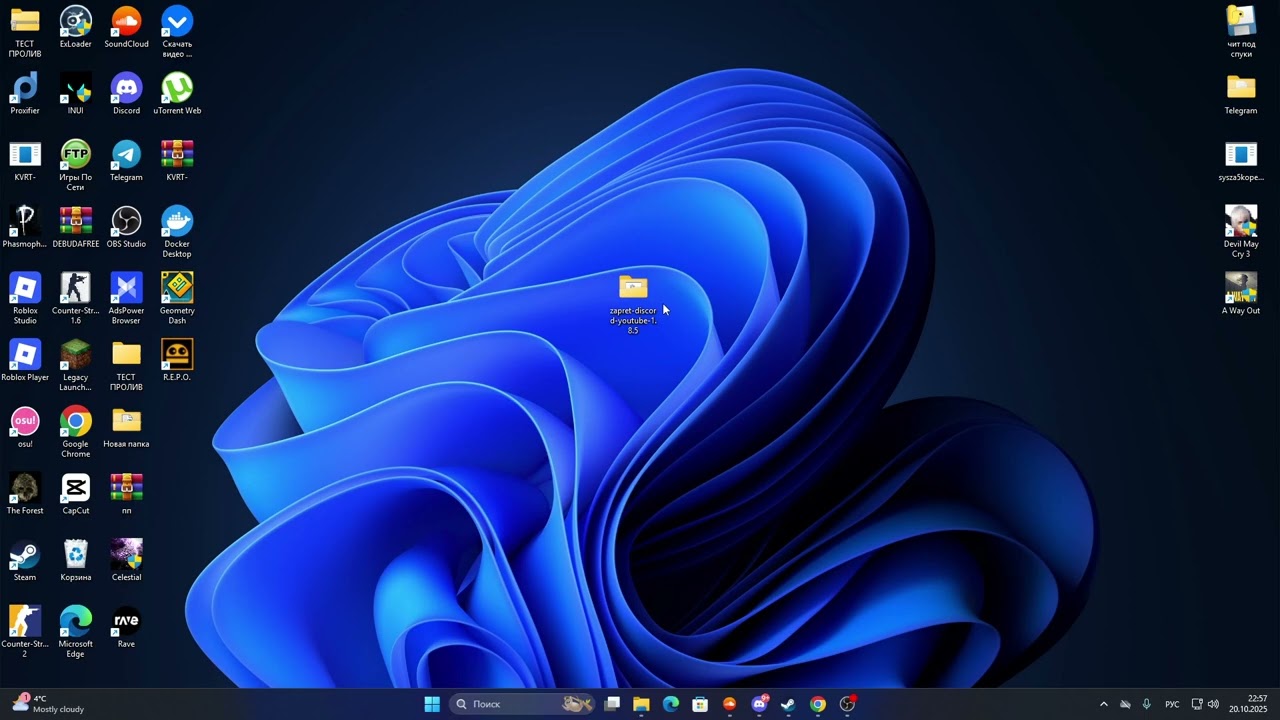
Task: Click the microphone icon in system tray
Action: click(x=1146, y=704)
